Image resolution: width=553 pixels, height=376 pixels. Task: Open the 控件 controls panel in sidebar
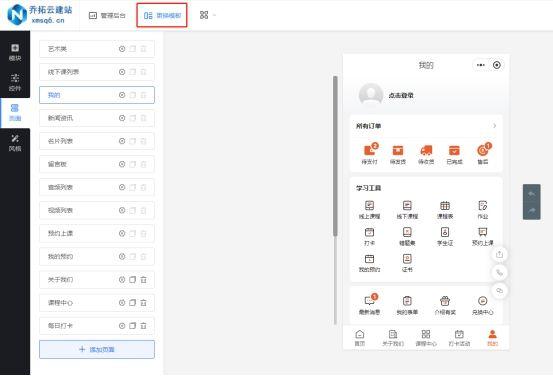15,82
